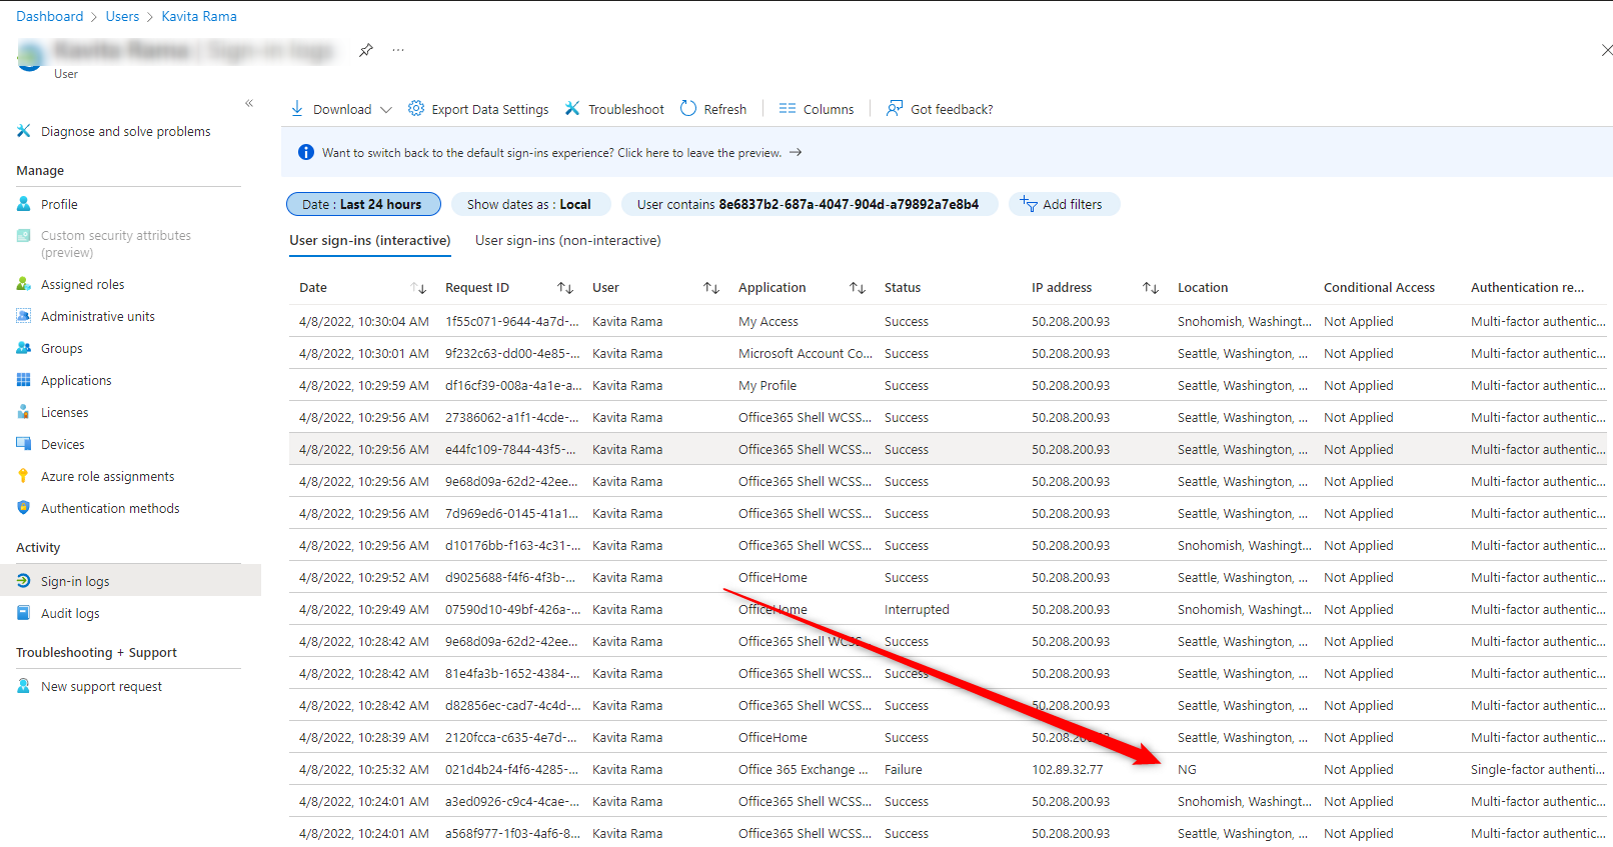This screenshot has height=847, width=1613.
Task: Click Got feedback icon
Action: pyautogui.click(x=894, y=109)
